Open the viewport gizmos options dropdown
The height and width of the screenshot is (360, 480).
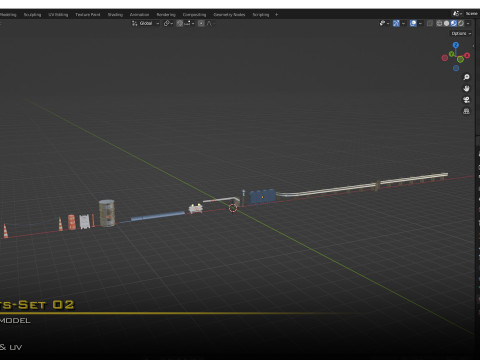pyautogui.click(x=403, y=23)
